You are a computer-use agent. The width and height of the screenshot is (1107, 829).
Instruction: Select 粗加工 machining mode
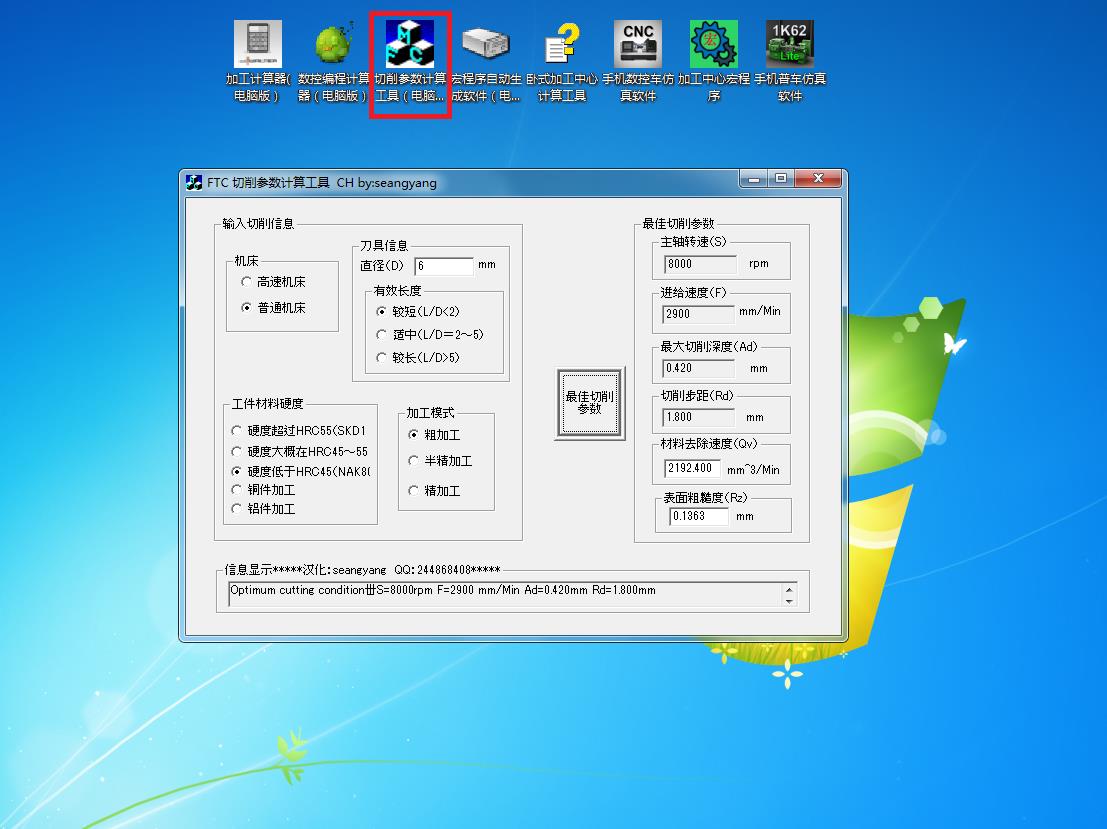pyautogui.click(x=434, y=435)
